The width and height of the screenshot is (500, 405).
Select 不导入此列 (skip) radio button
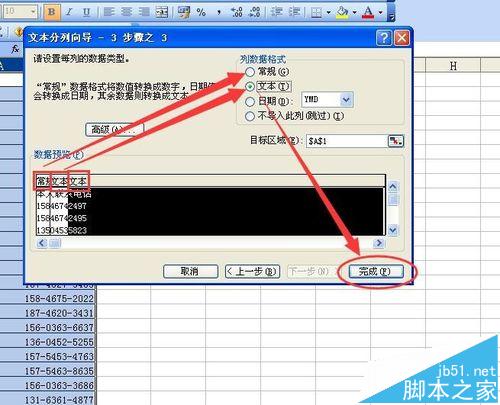click(x=250, y=116)
